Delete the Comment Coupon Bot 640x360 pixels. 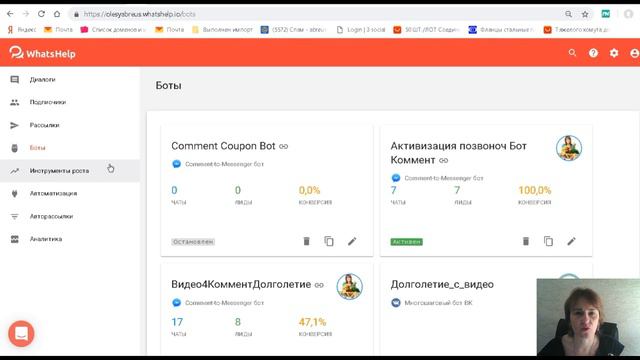[x=307, y=241]
